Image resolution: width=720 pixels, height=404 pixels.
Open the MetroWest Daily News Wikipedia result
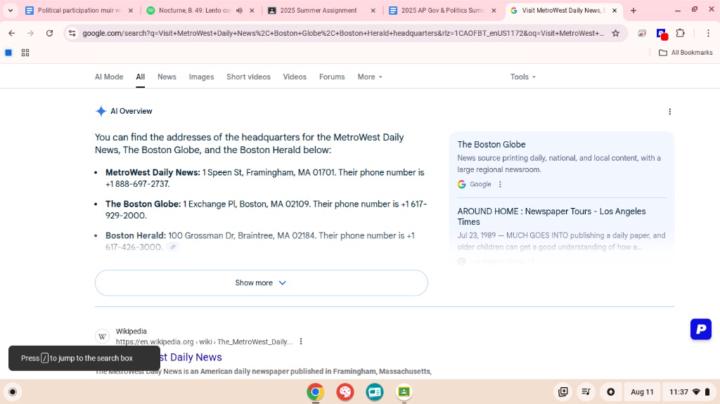pyautogui.click(x=191, y=357)
